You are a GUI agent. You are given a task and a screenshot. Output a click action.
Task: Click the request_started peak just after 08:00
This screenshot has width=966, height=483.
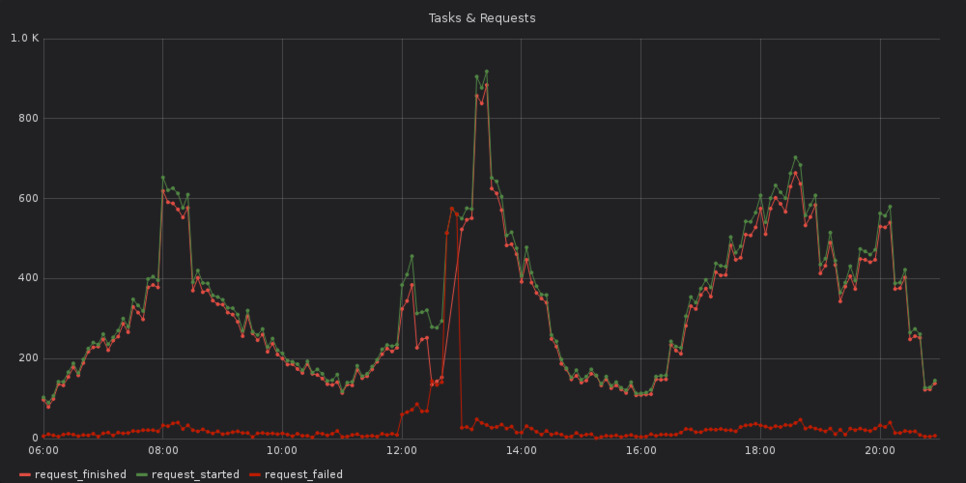pos(163,178)
